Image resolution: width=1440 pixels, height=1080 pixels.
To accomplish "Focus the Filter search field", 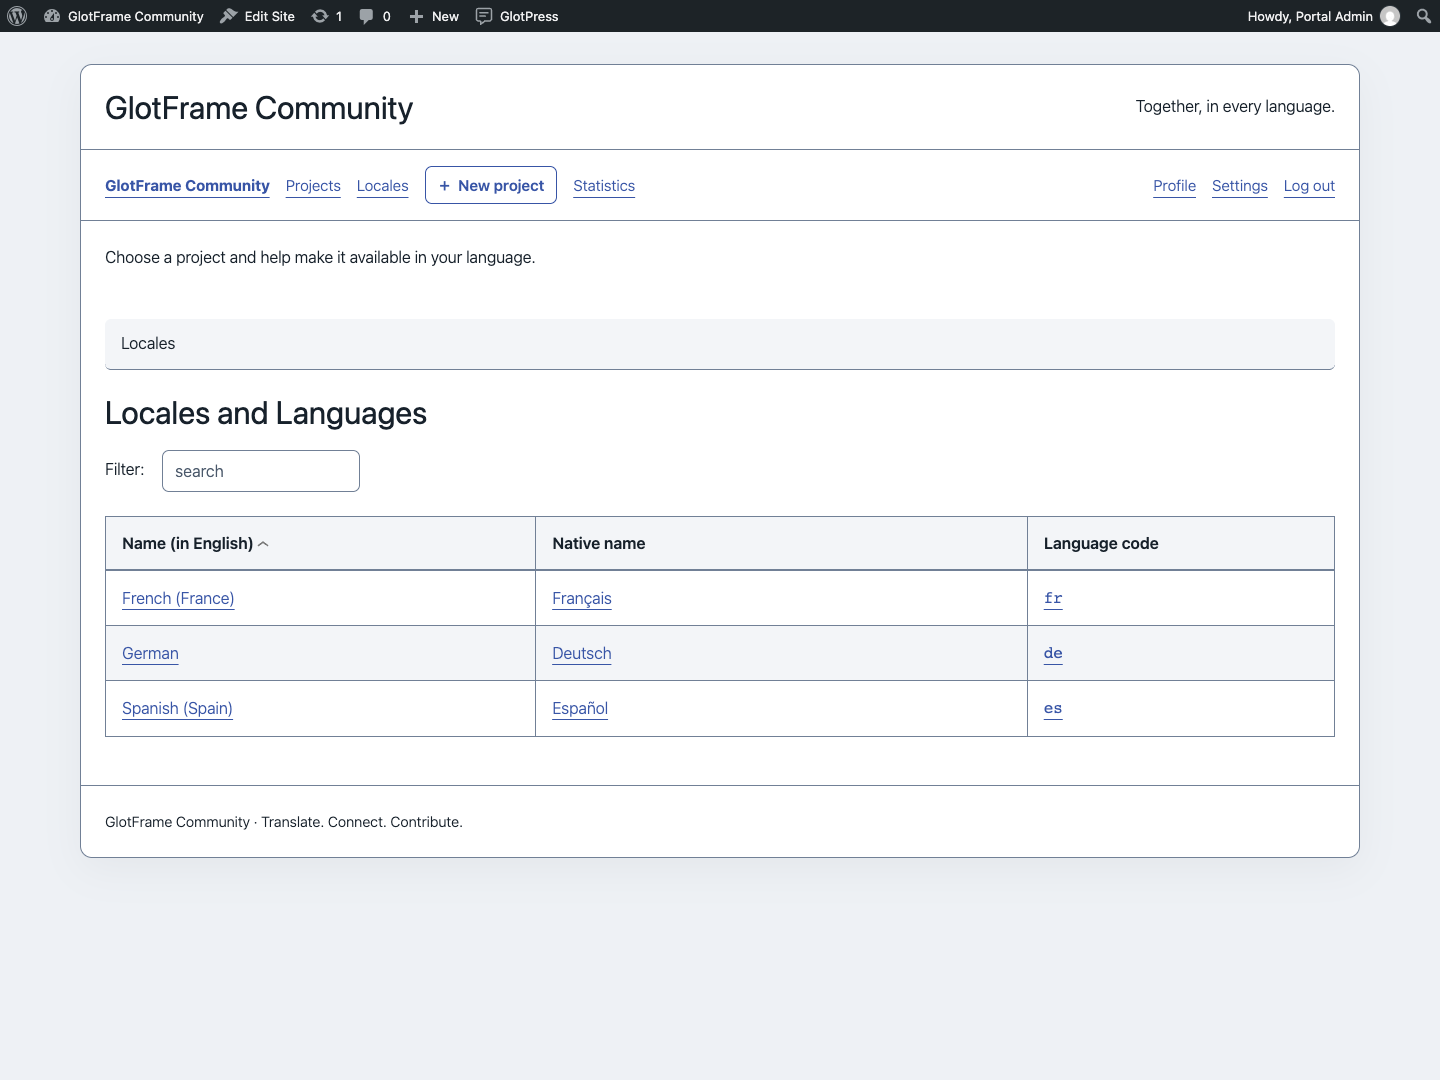I will [x=261, y=471].
